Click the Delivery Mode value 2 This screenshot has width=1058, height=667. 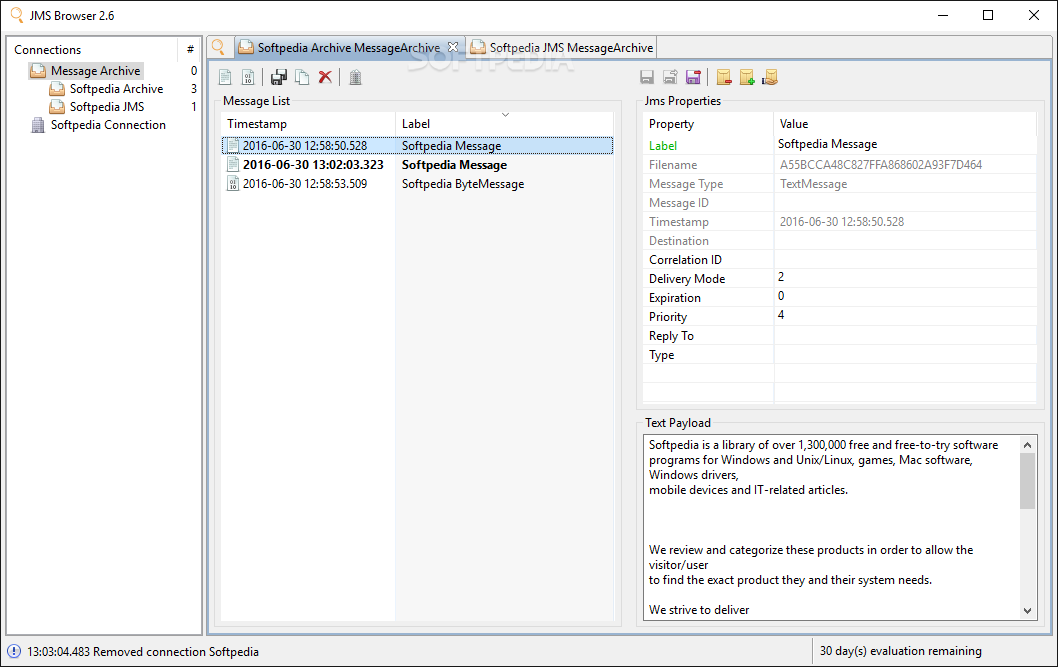click(x=781, y=277)
